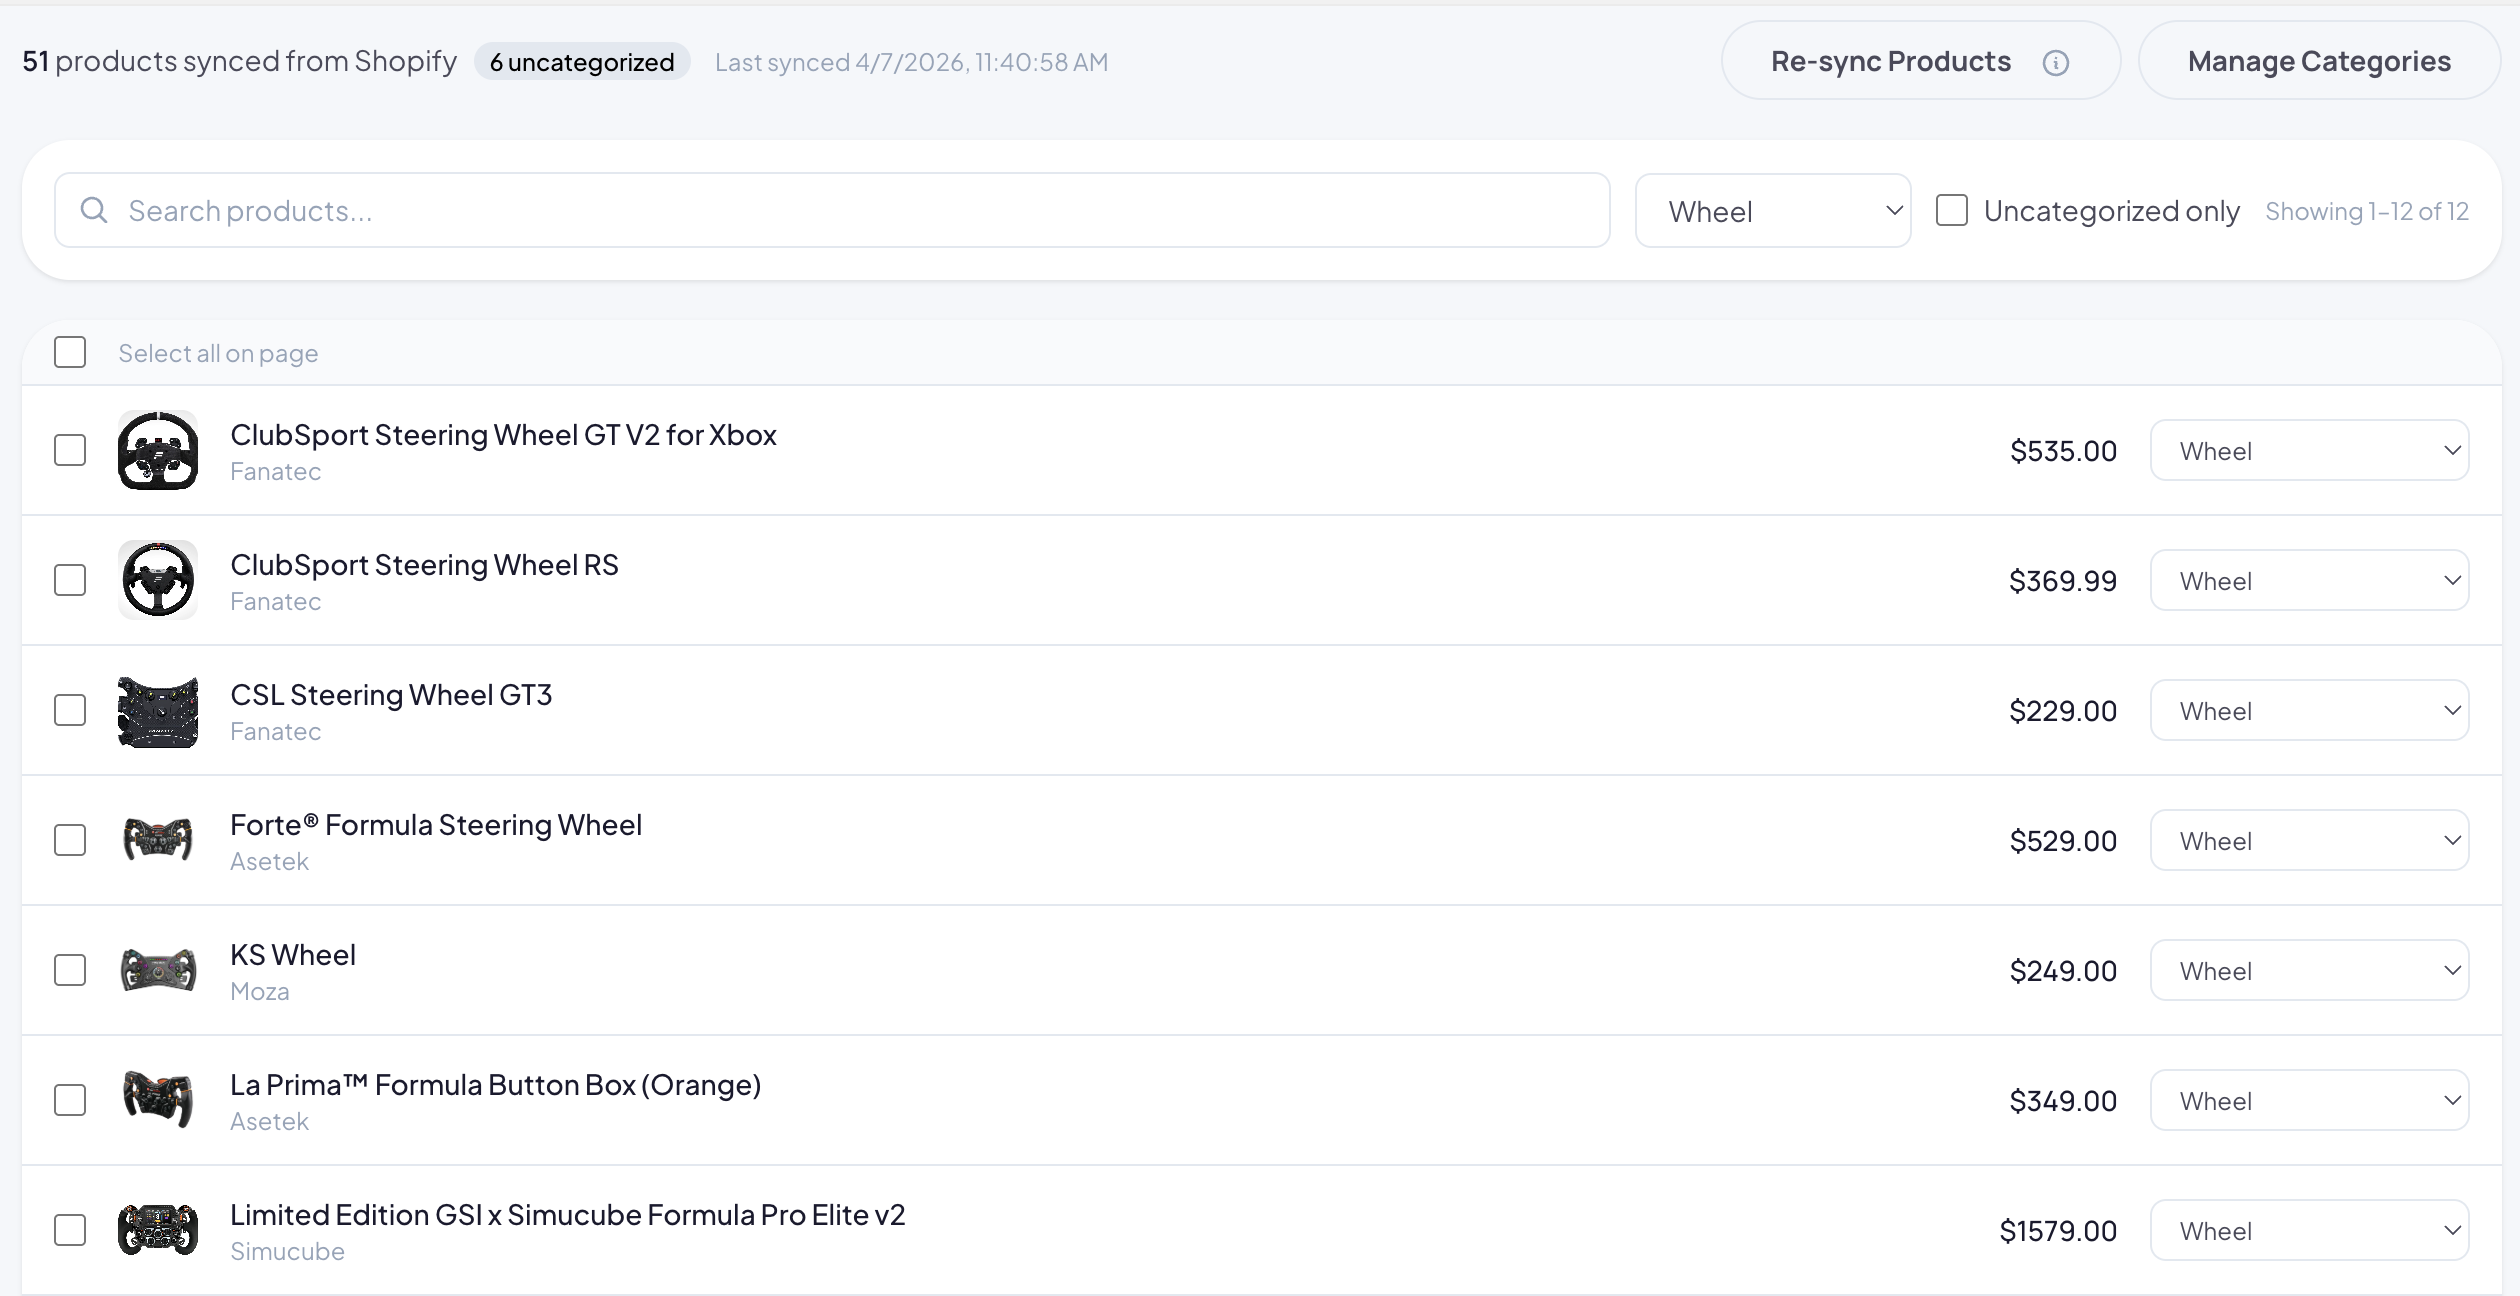Screen dimensions: 2520x1296
Task: View the CSL Steering Wheel GT3 thumbnail
Action: coord(158,710)
